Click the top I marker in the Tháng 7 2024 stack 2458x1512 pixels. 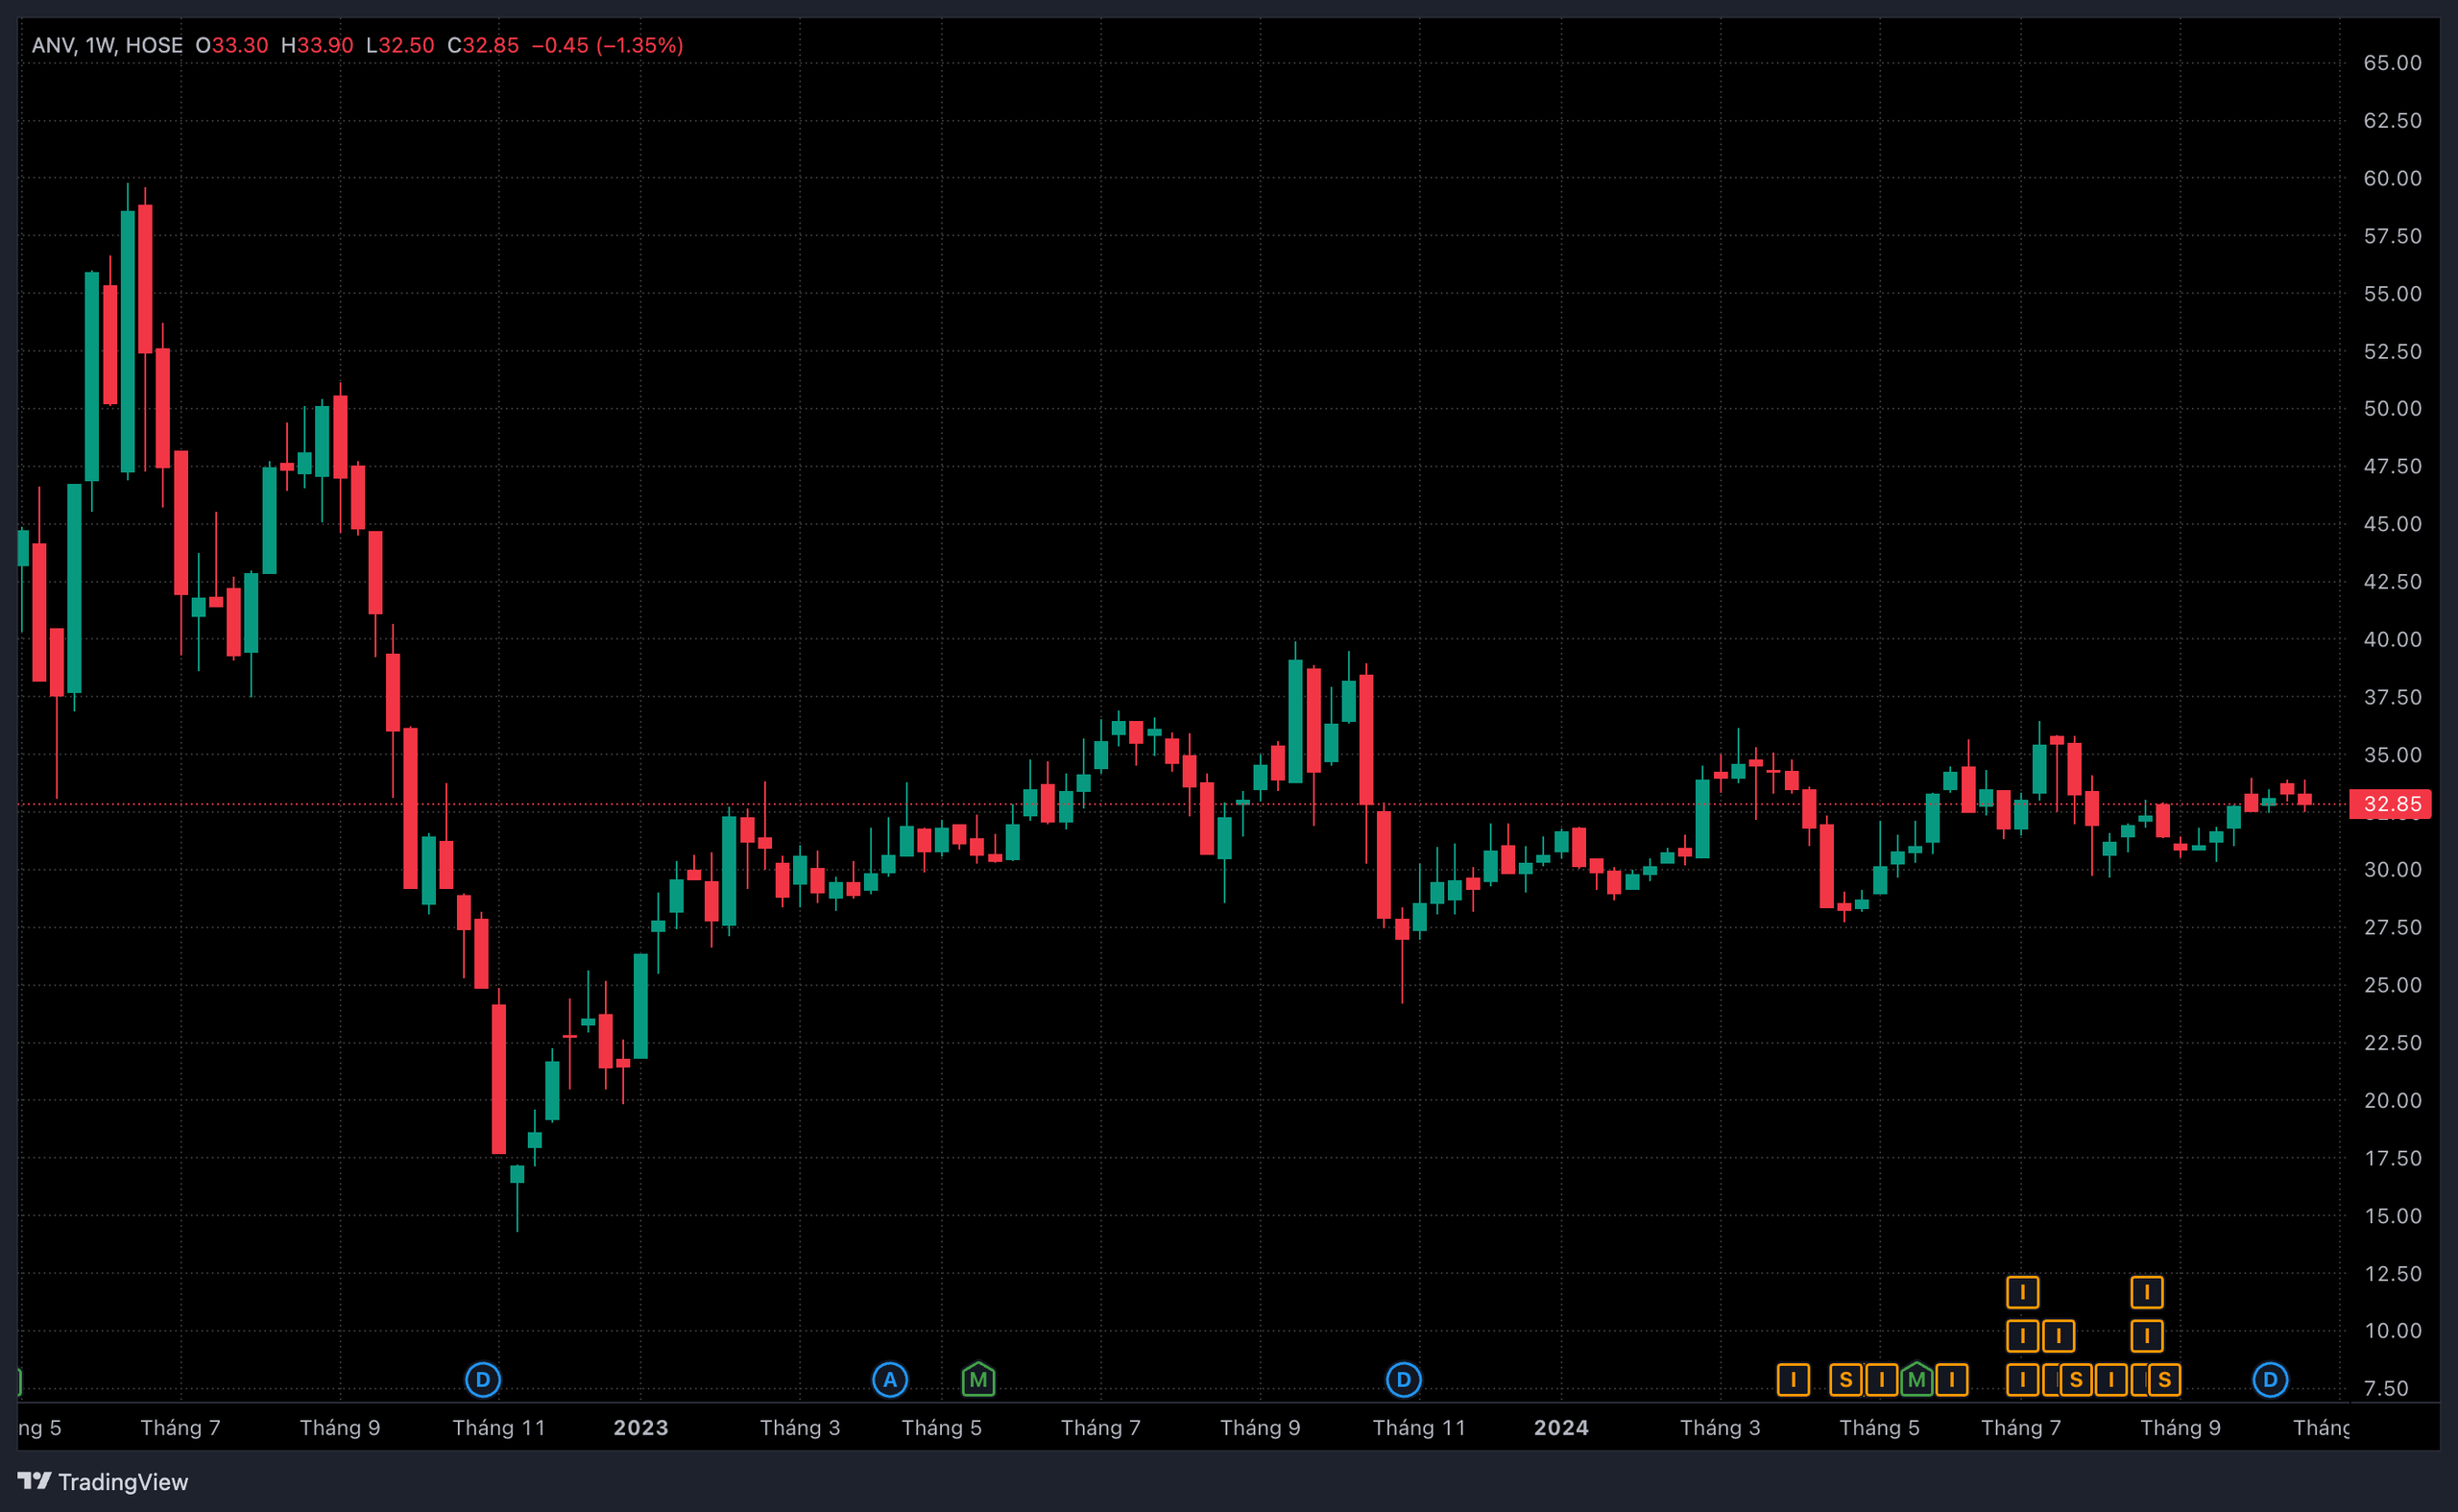(2023, 1292)
